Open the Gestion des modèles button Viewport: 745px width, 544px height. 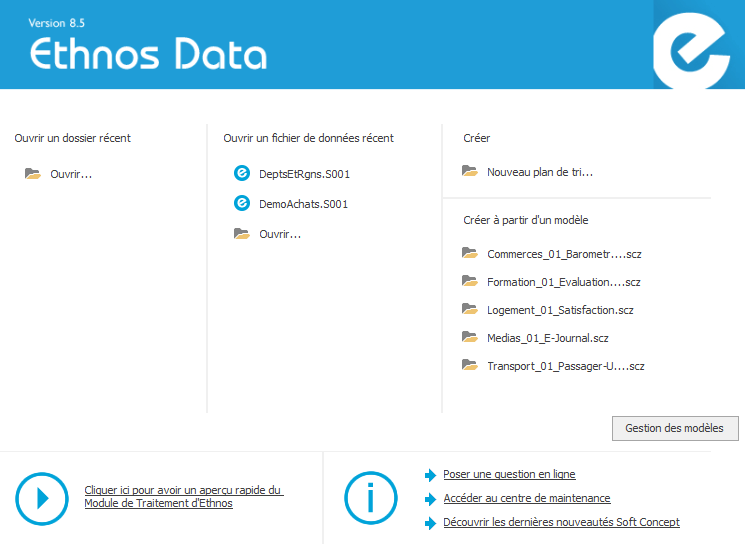675,428
